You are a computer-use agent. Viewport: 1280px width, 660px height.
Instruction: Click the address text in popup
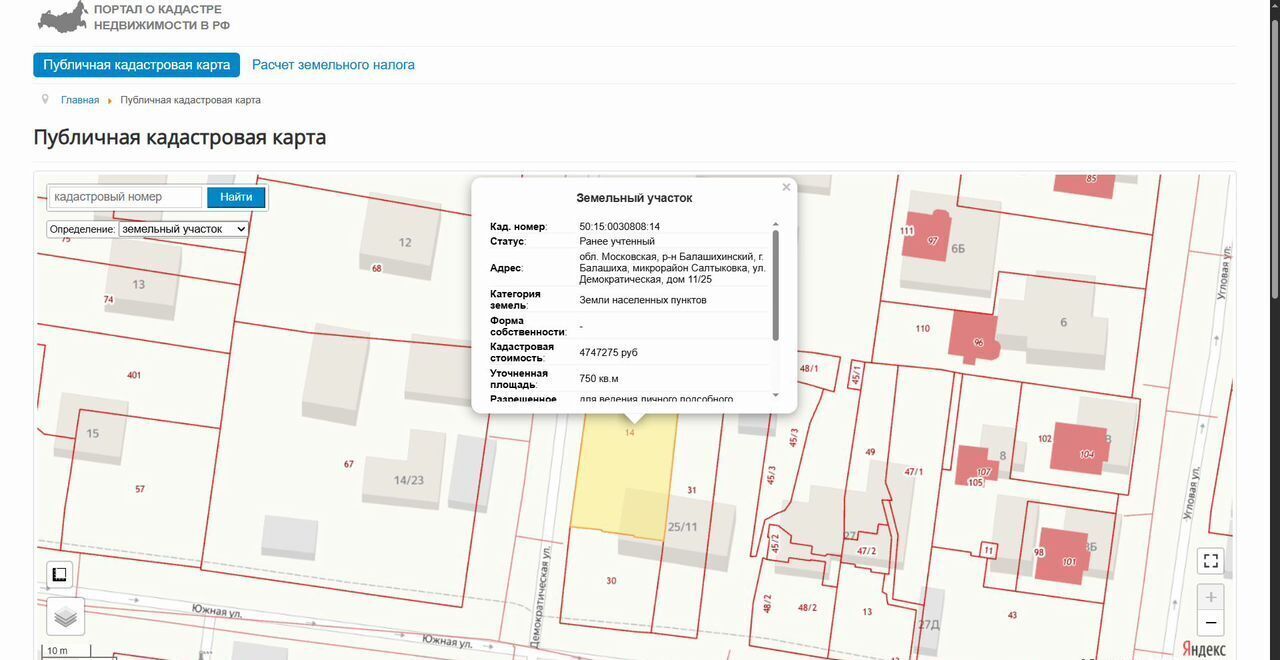[x=672, y=268]
